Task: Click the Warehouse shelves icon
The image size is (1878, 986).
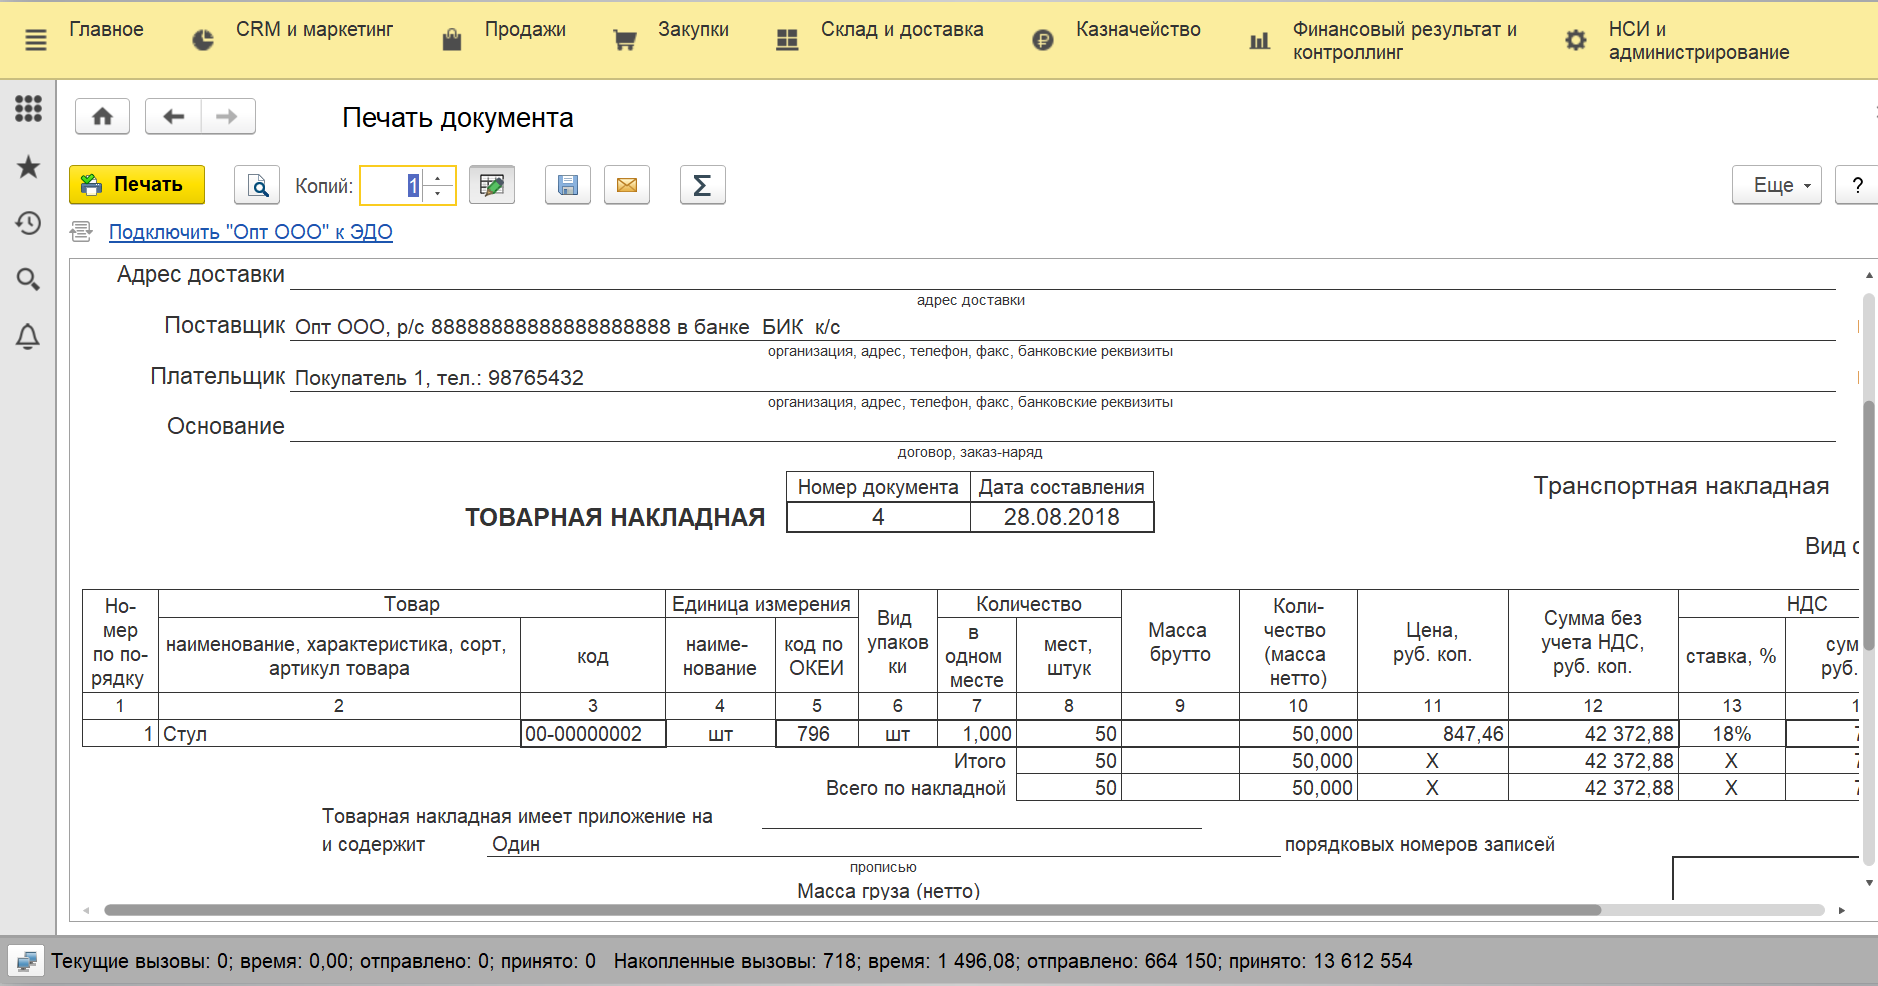Action: (788, 40)
